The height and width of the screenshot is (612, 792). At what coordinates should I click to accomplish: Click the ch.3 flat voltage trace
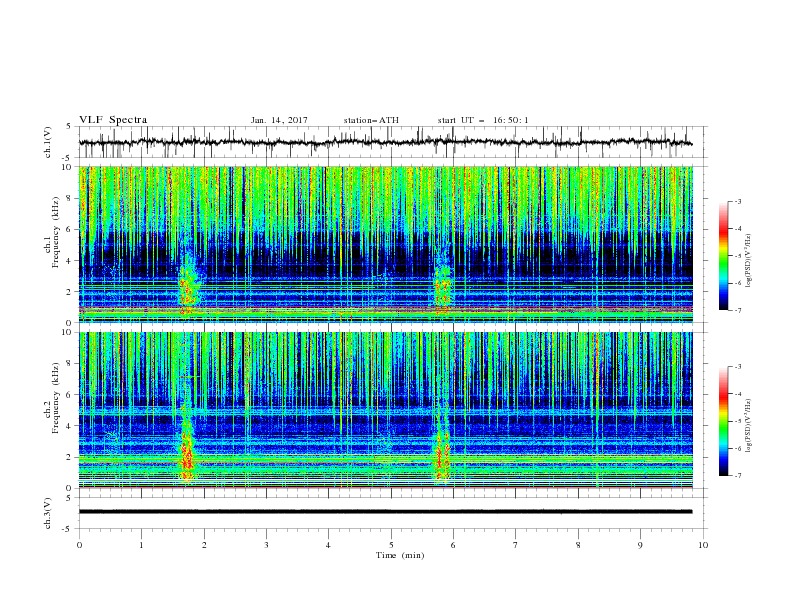point(385,512)
